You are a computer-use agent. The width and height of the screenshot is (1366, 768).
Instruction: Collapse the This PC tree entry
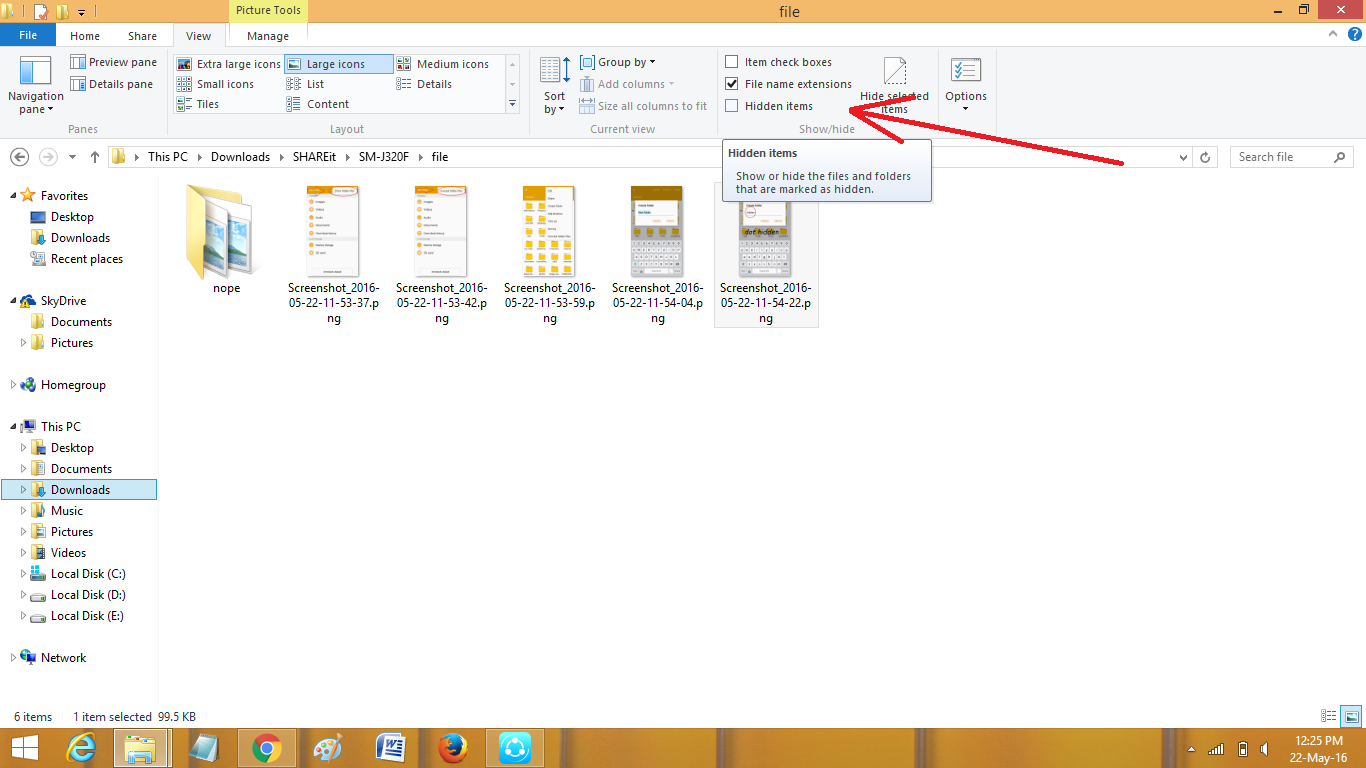tap(11, 426)
